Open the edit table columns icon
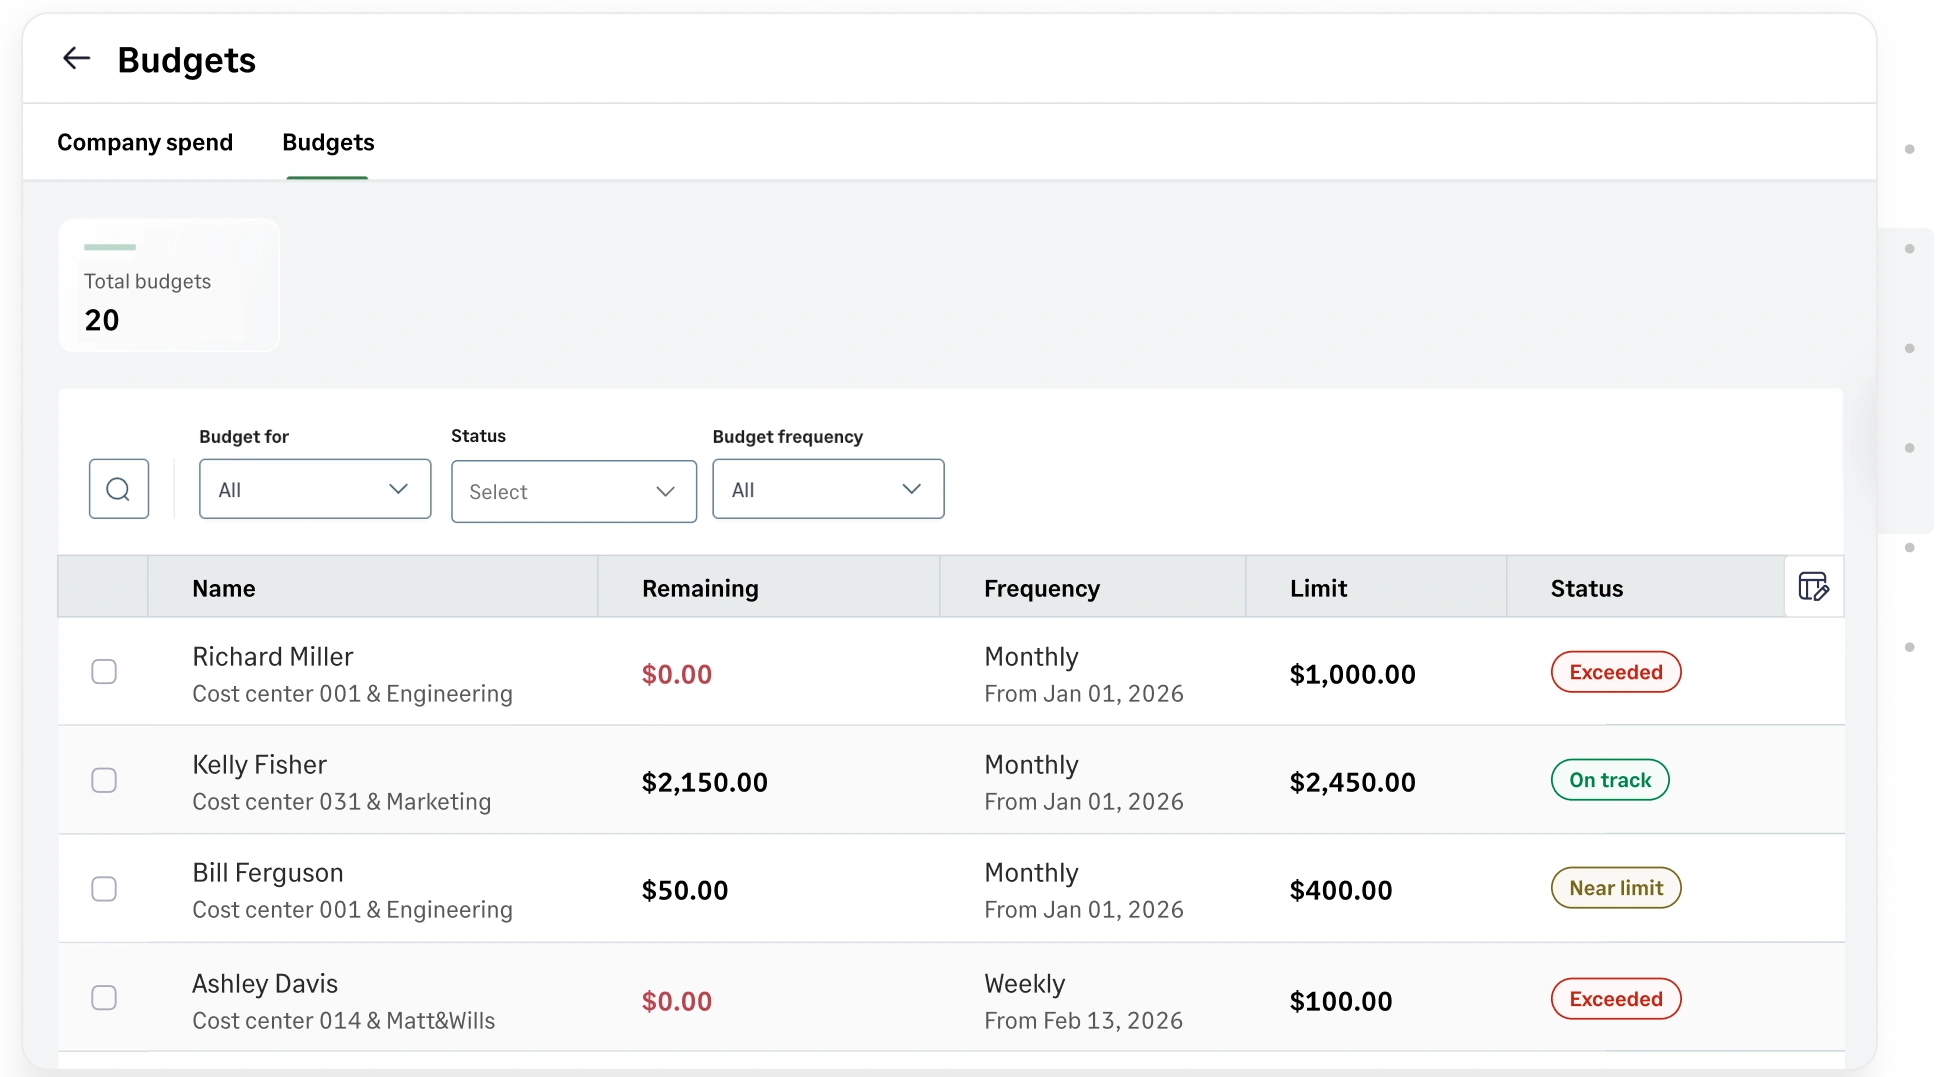 click(1813, 587)
